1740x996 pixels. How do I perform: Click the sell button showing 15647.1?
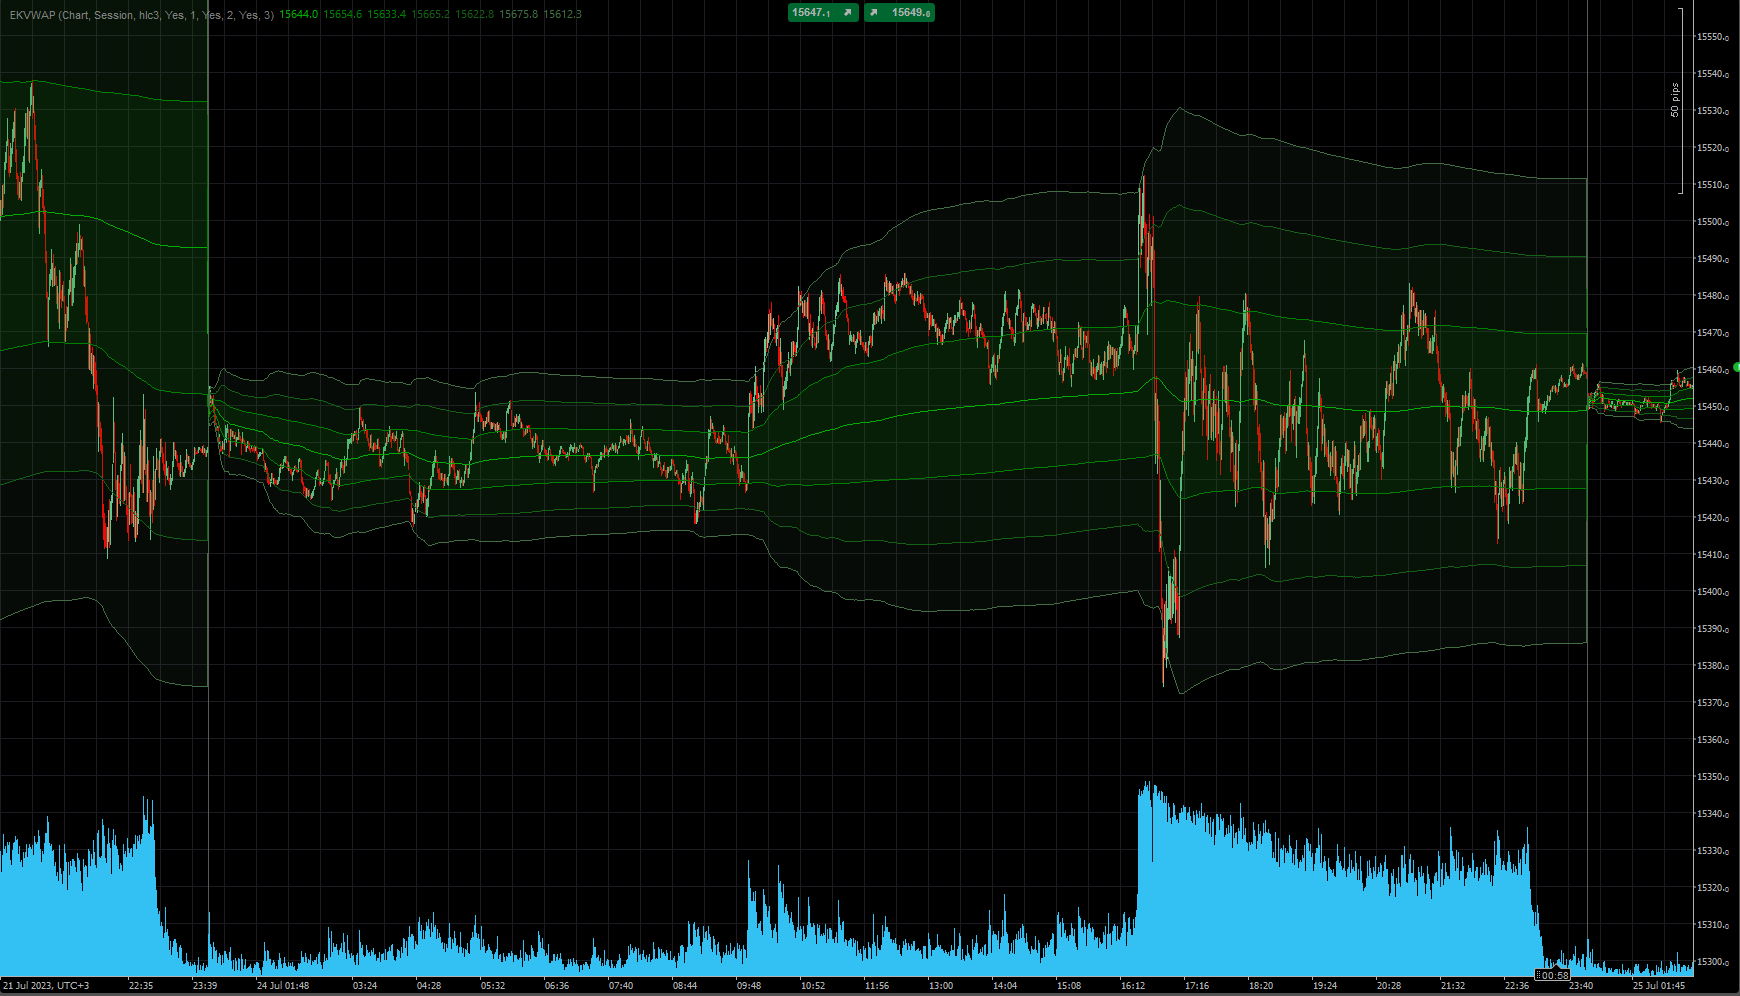pos(823,13)
